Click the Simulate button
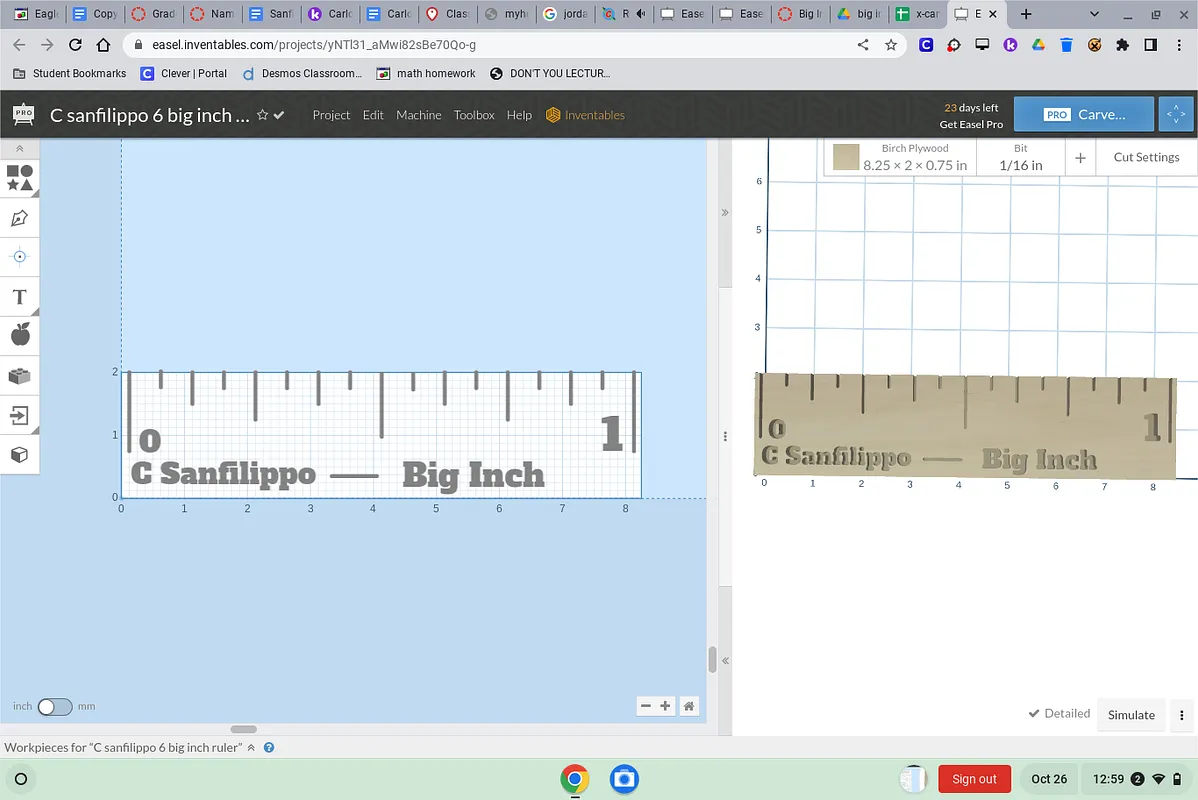 pos(1131,715)
